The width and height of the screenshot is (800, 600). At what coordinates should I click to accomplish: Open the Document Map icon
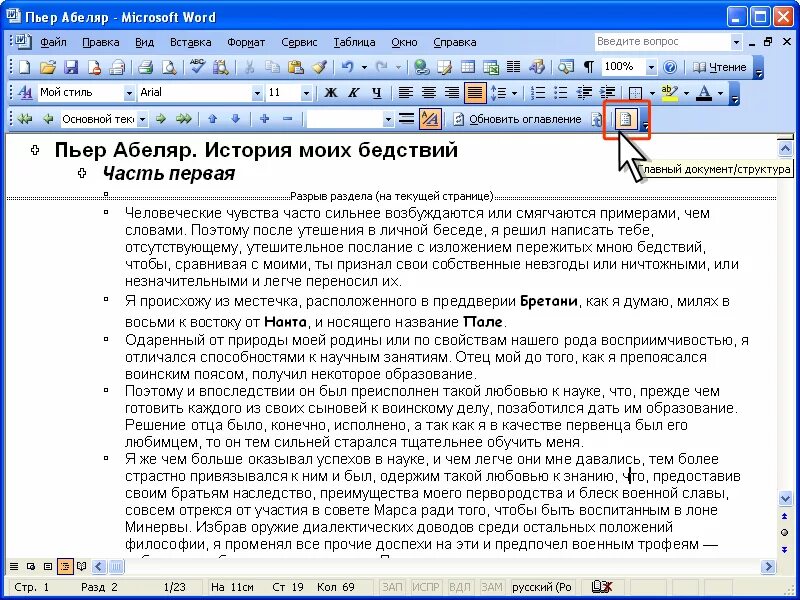[565, 67]
